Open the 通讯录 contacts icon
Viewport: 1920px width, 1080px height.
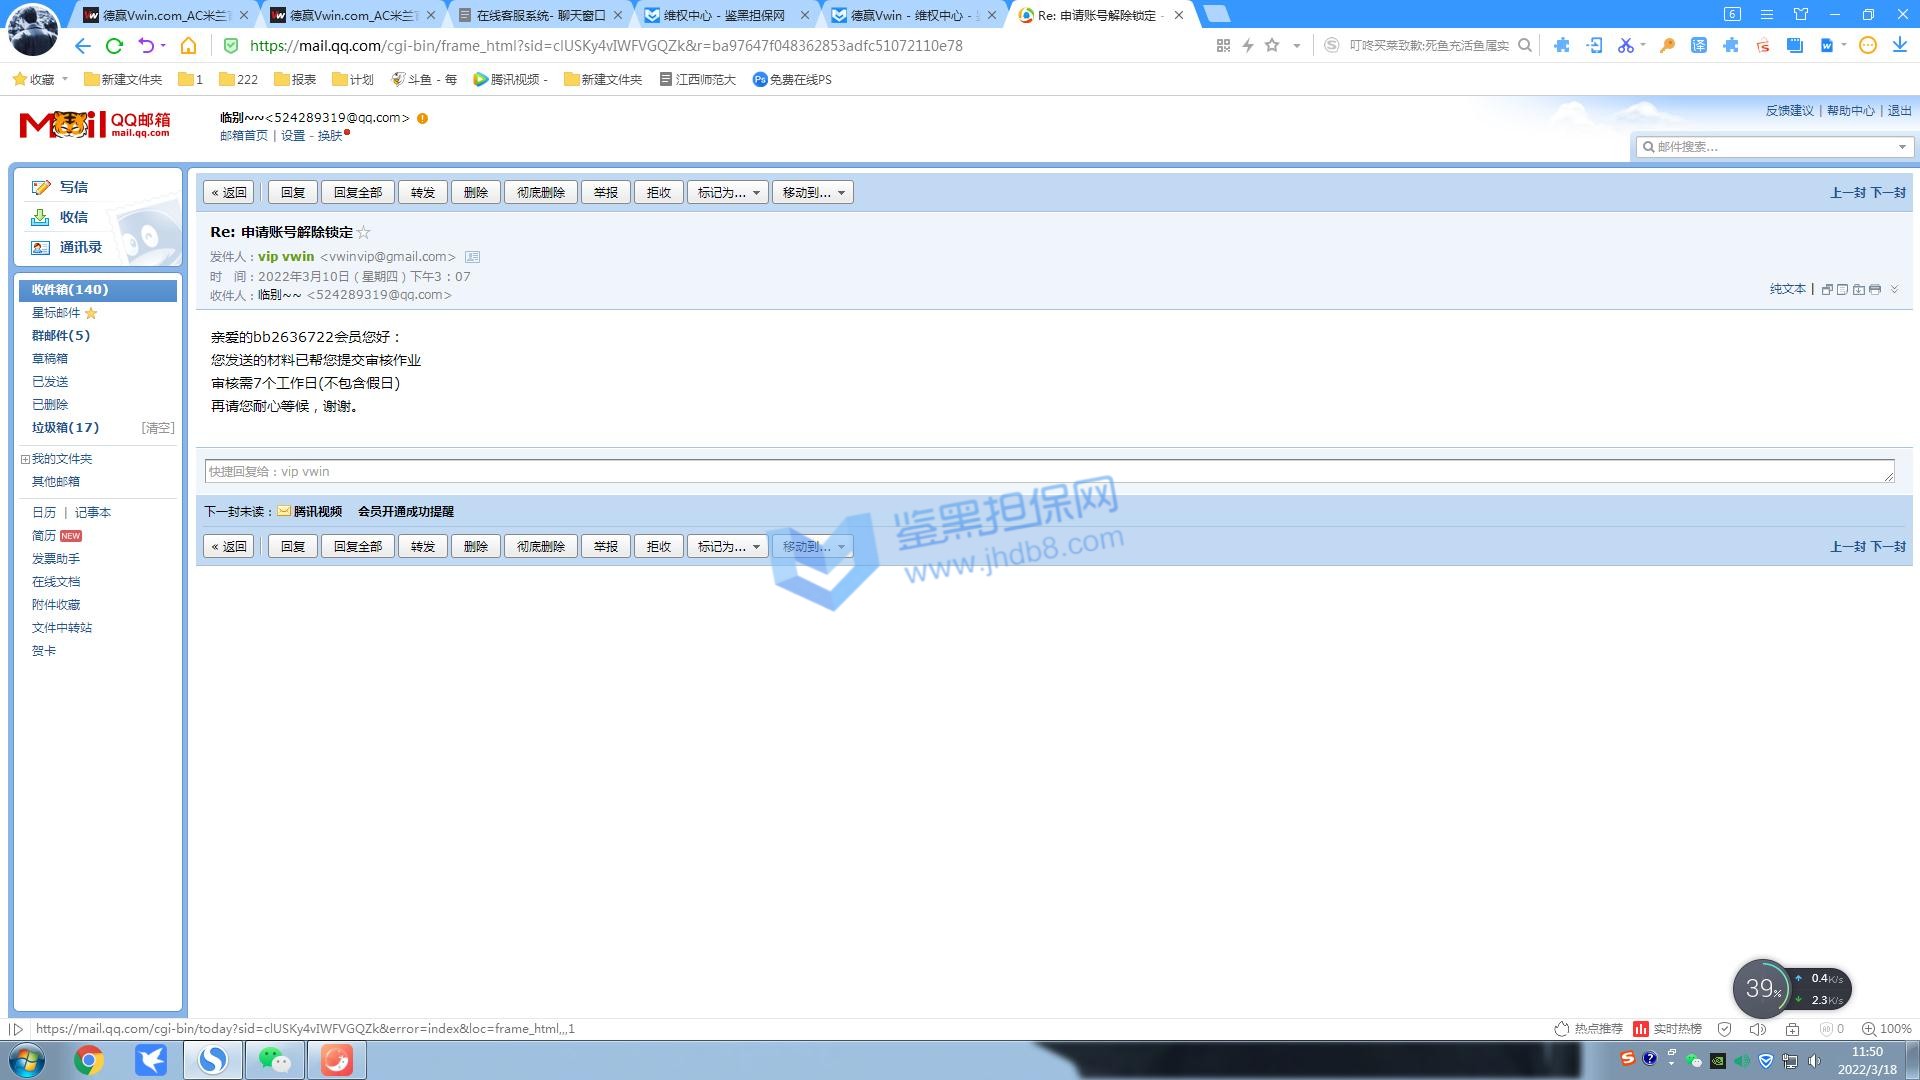click(x=41, y=247)
